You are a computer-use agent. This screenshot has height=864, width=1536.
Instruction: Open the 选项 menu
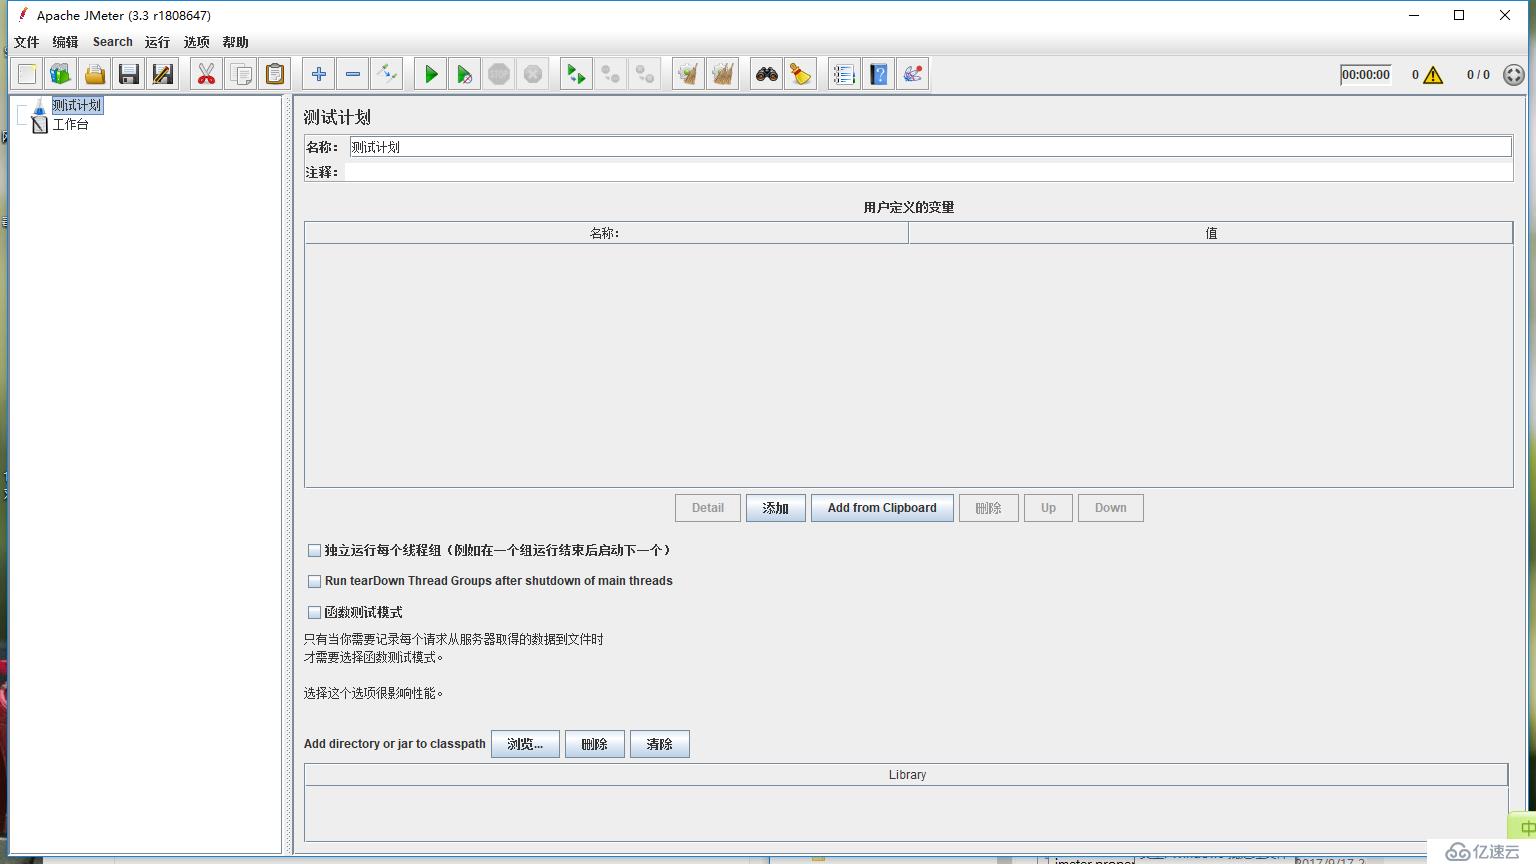(197, 42)
